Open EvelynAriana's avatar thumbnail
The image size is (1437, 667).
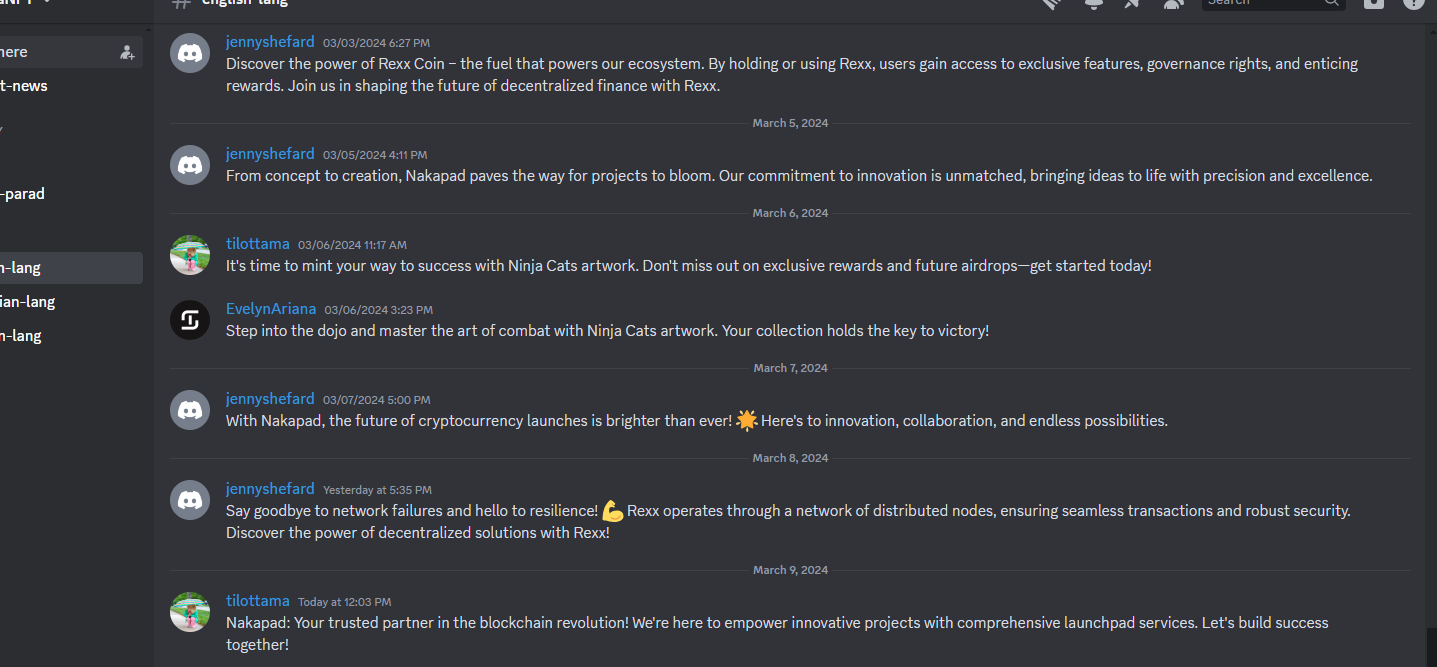pyautogui.click(x=190, y=320)
